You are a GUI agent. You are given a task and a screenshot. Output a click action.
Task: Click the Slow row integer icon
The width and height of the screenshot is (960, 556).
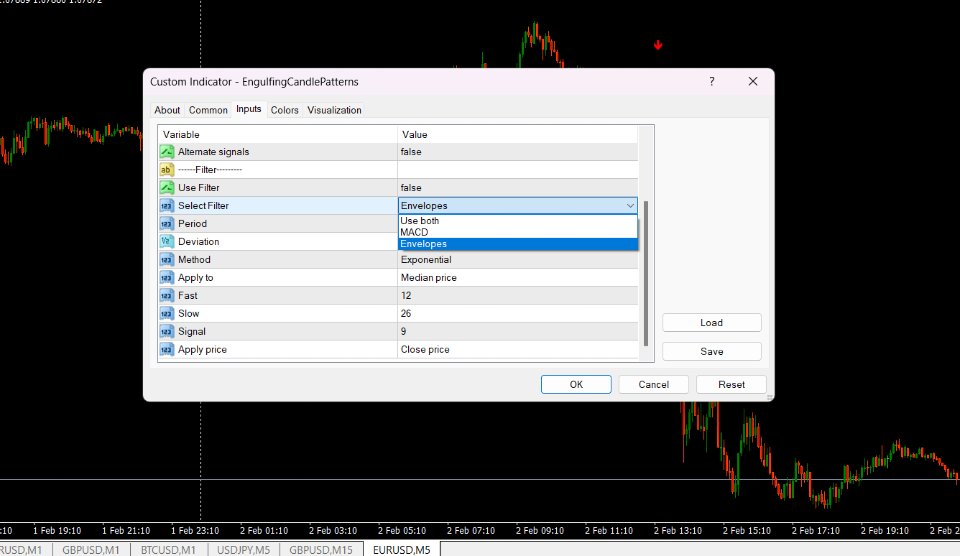tap(167, 314)
